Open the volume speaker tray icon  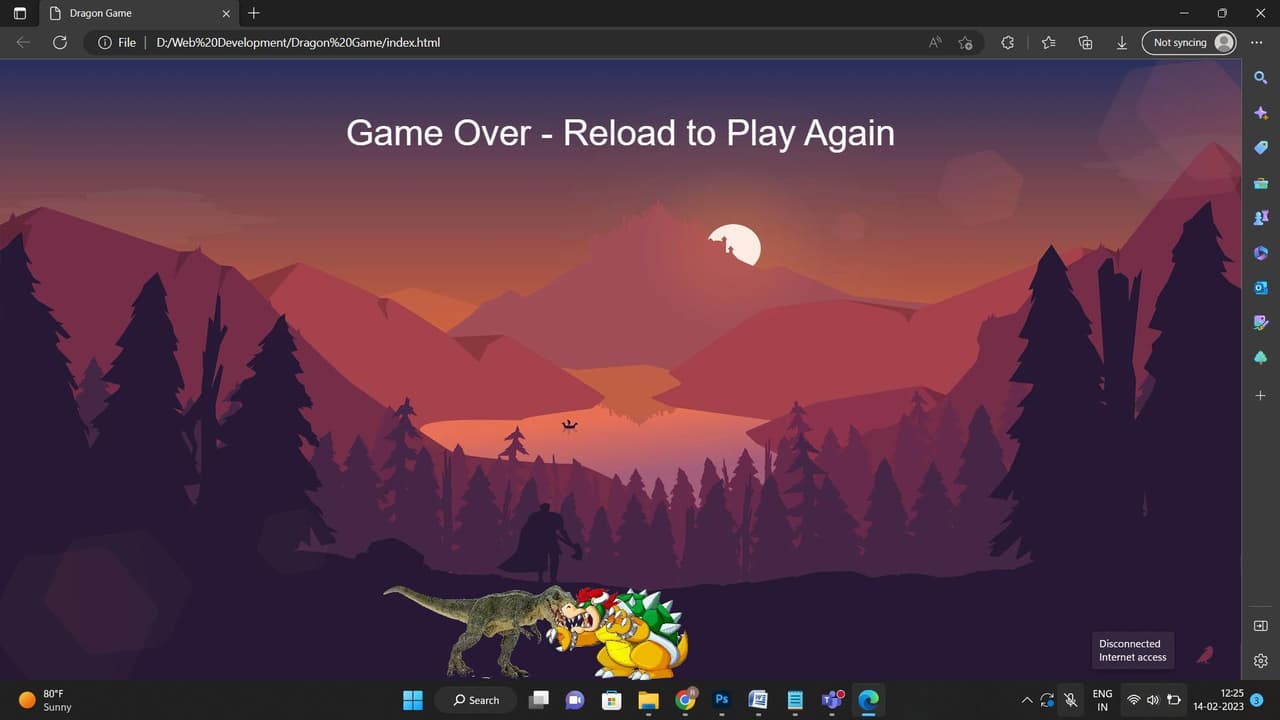click(1153, 700)
